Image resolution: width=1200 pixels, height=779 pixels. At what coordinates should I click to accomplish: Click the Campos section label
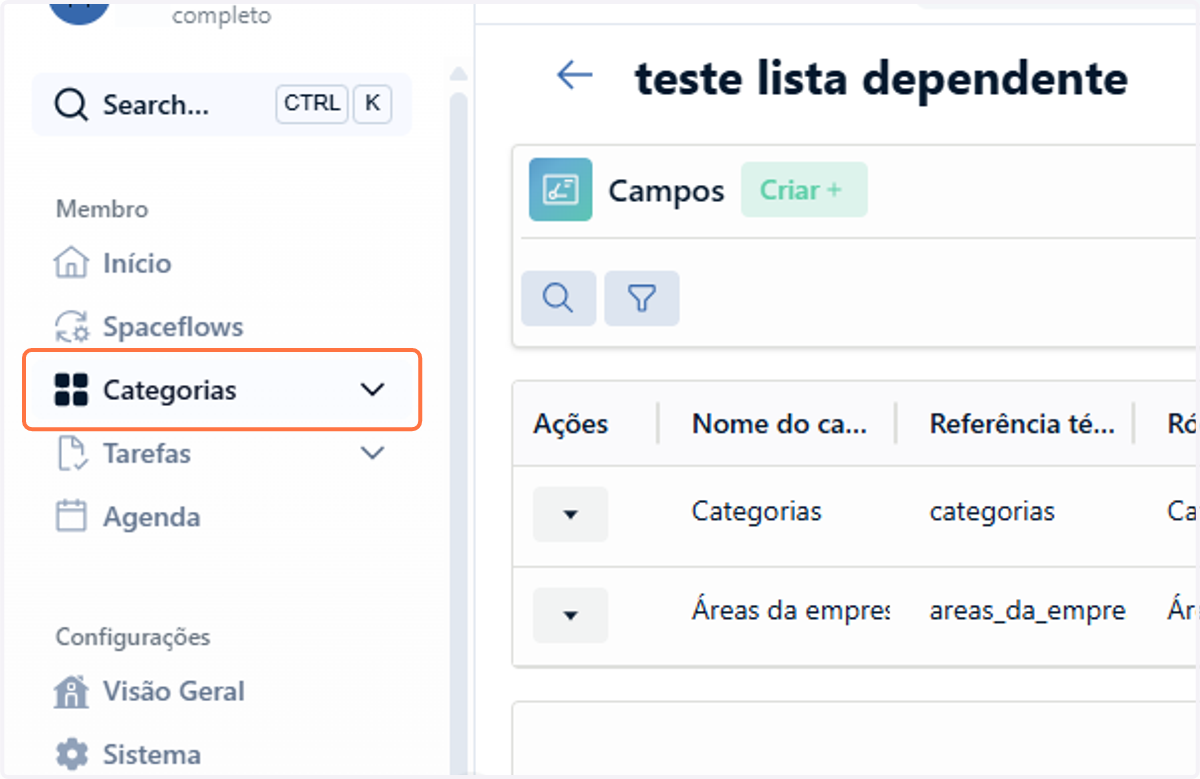pyautogui.click(x=666, y=191)
